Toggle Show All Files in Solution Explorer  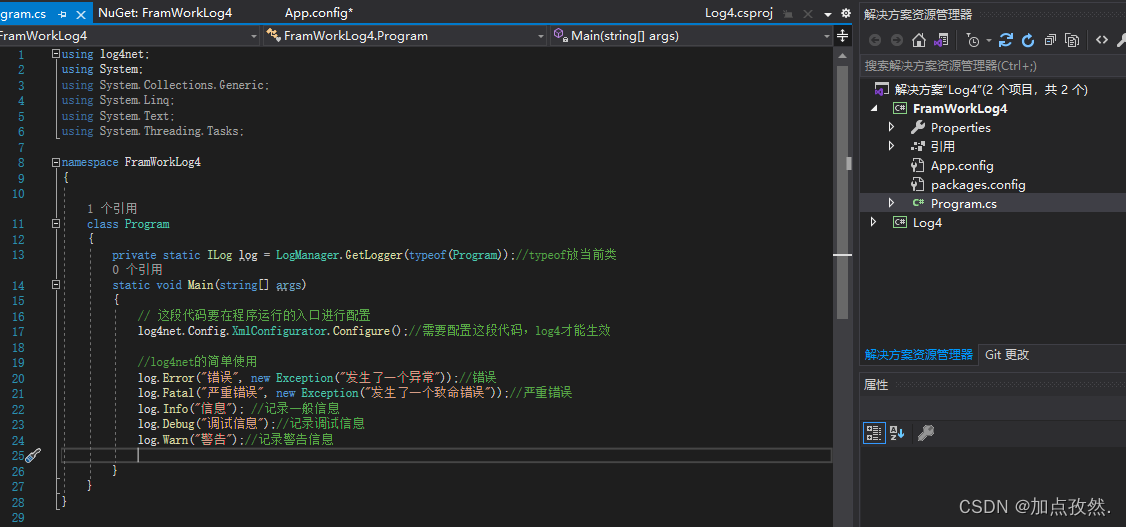coord(1072,40)
